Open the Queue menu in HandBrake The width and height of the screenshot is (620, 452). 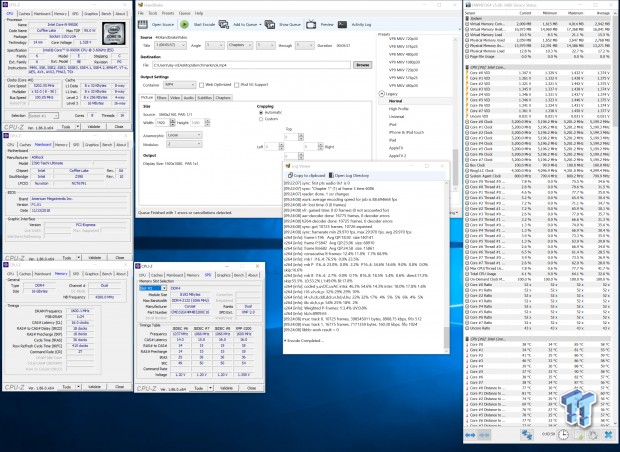pyautogui.click(x=184, y=13)
